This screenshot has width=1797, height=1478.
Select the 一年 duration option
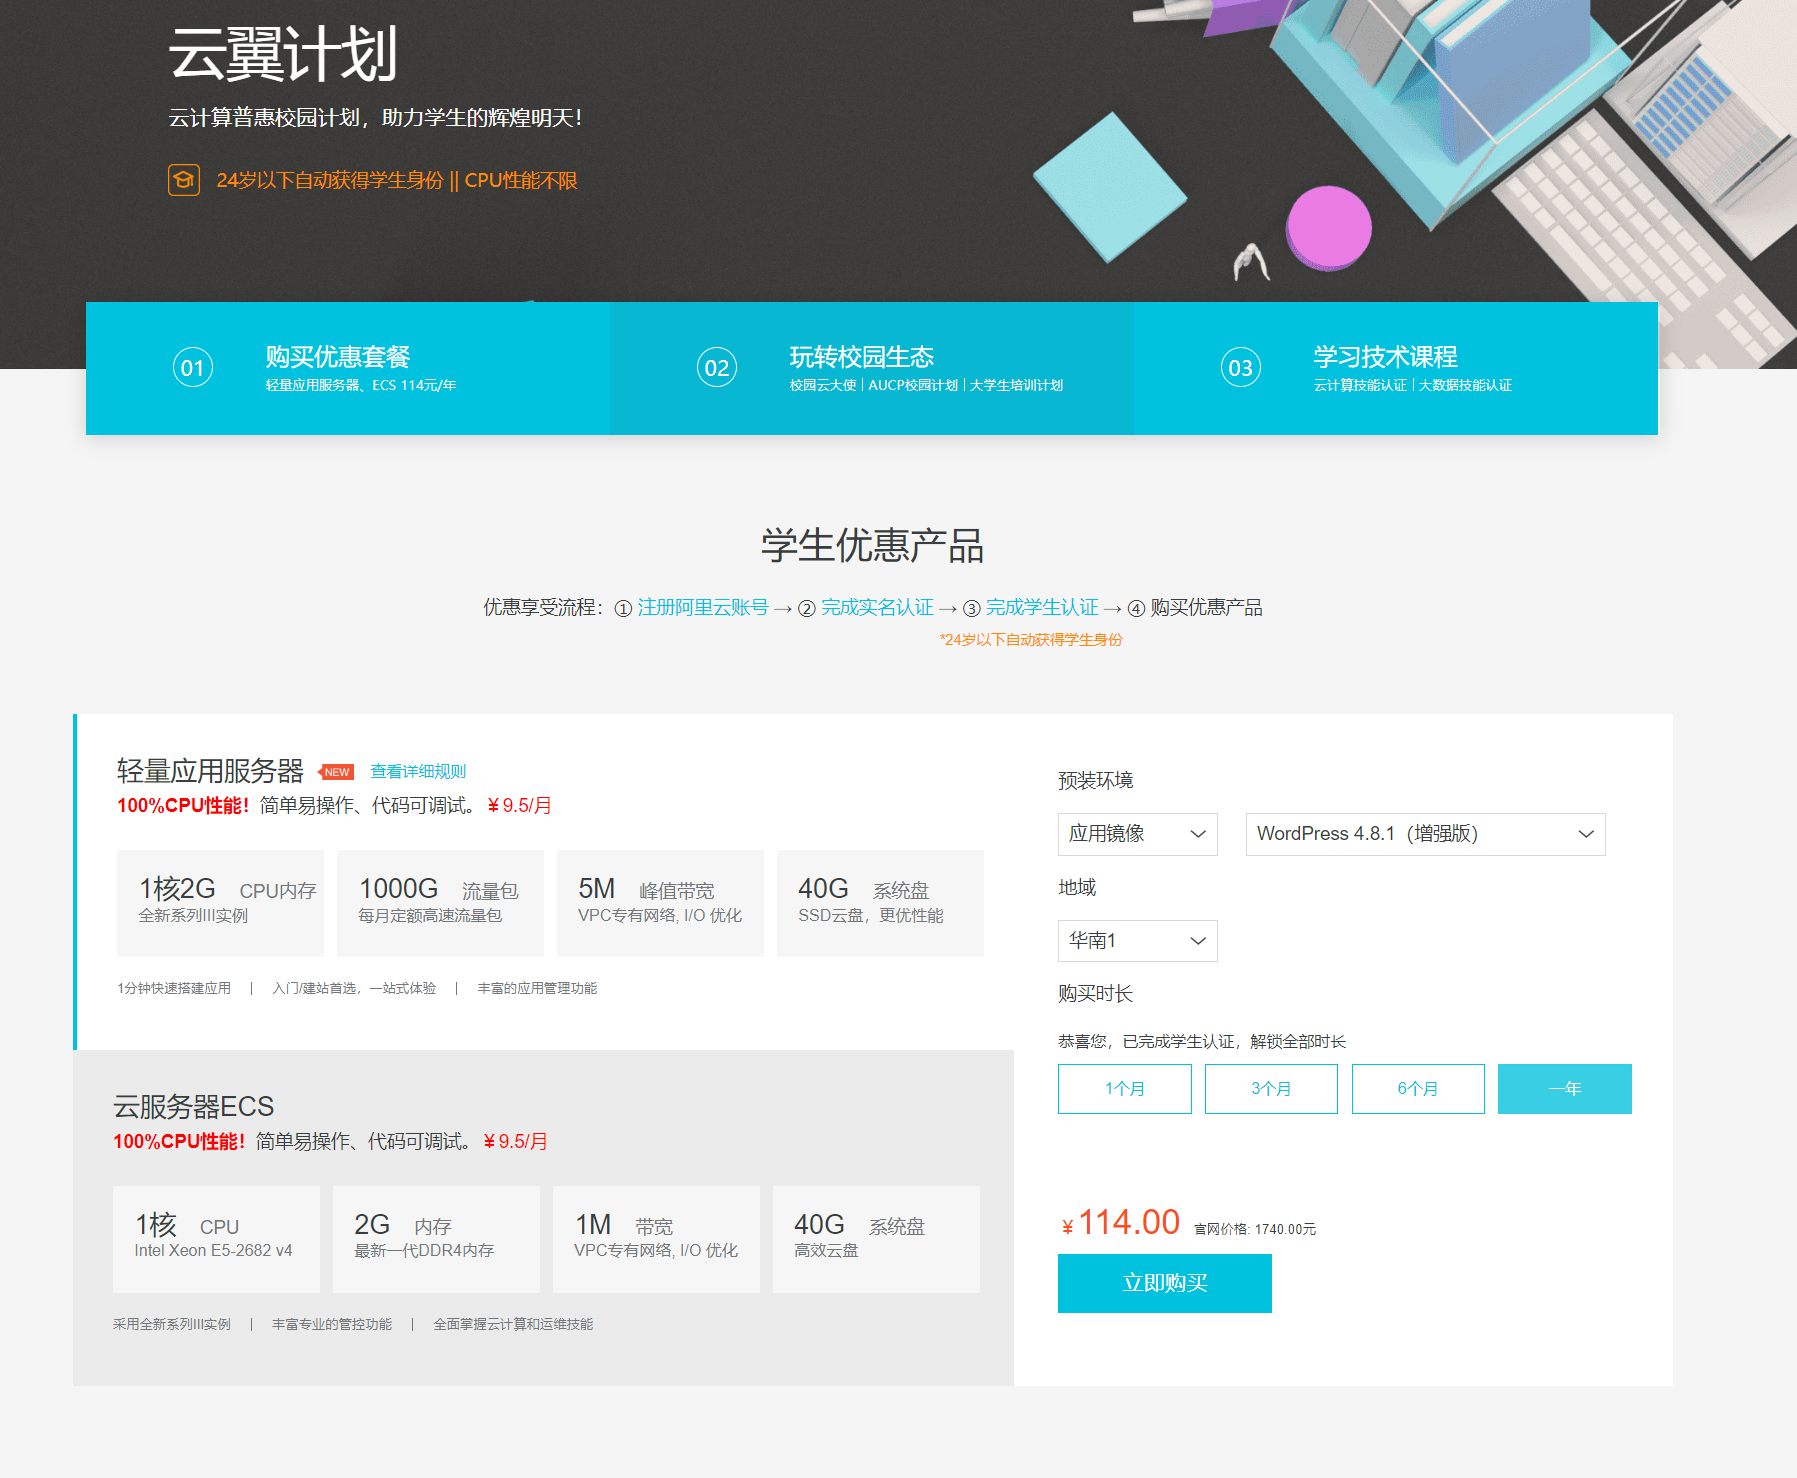(1565, 1089)
